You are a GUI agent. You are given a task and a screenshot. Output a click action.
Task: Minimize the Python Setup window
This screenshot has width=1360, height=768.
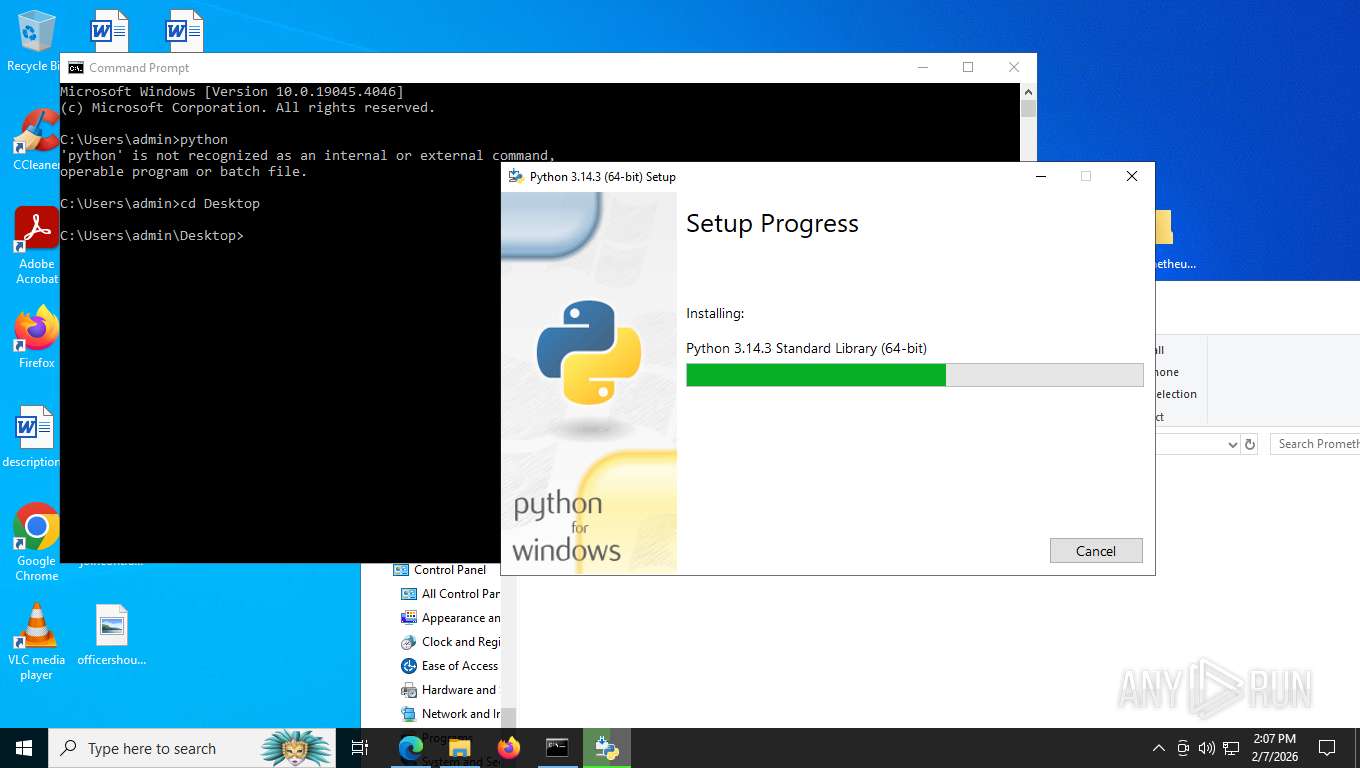(1041, 176)
